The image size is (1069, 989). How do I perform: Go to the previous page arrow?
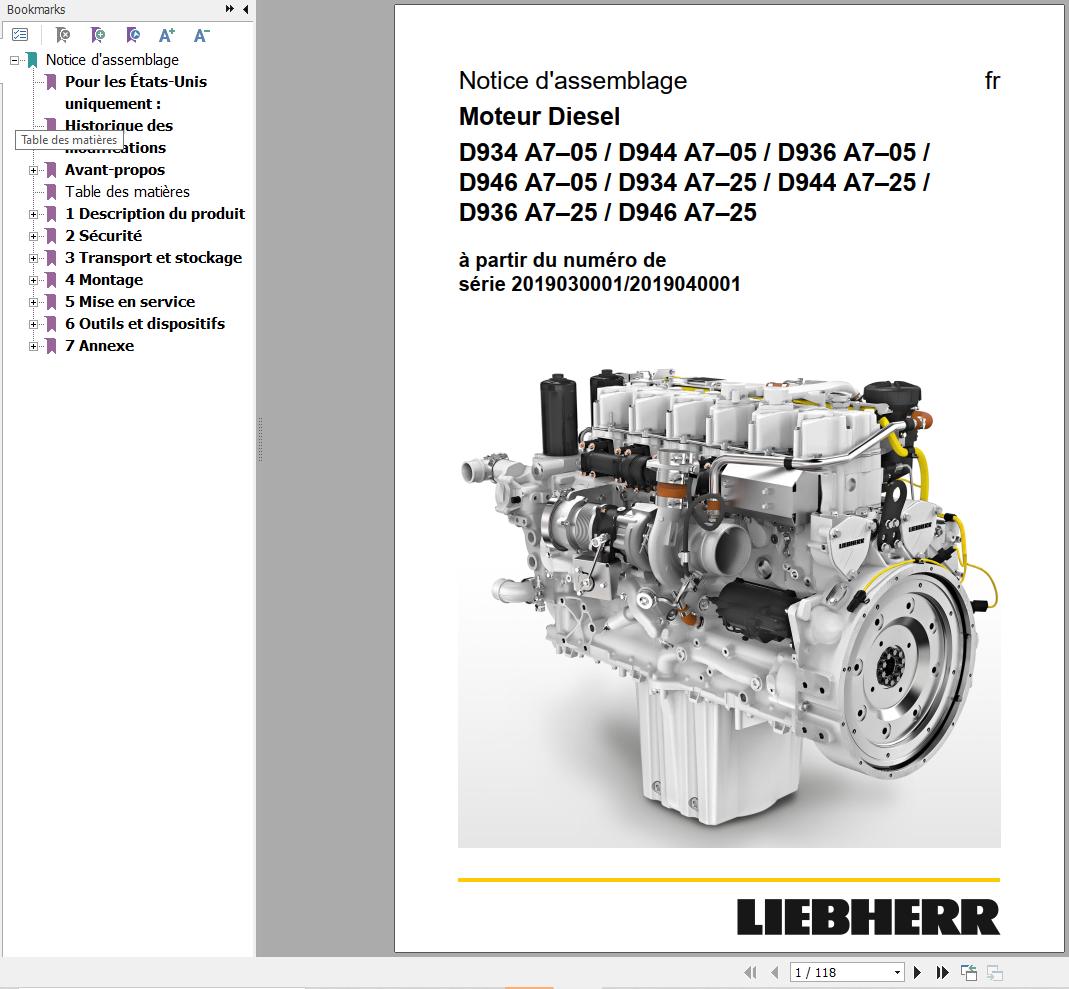tap(774, 972)
